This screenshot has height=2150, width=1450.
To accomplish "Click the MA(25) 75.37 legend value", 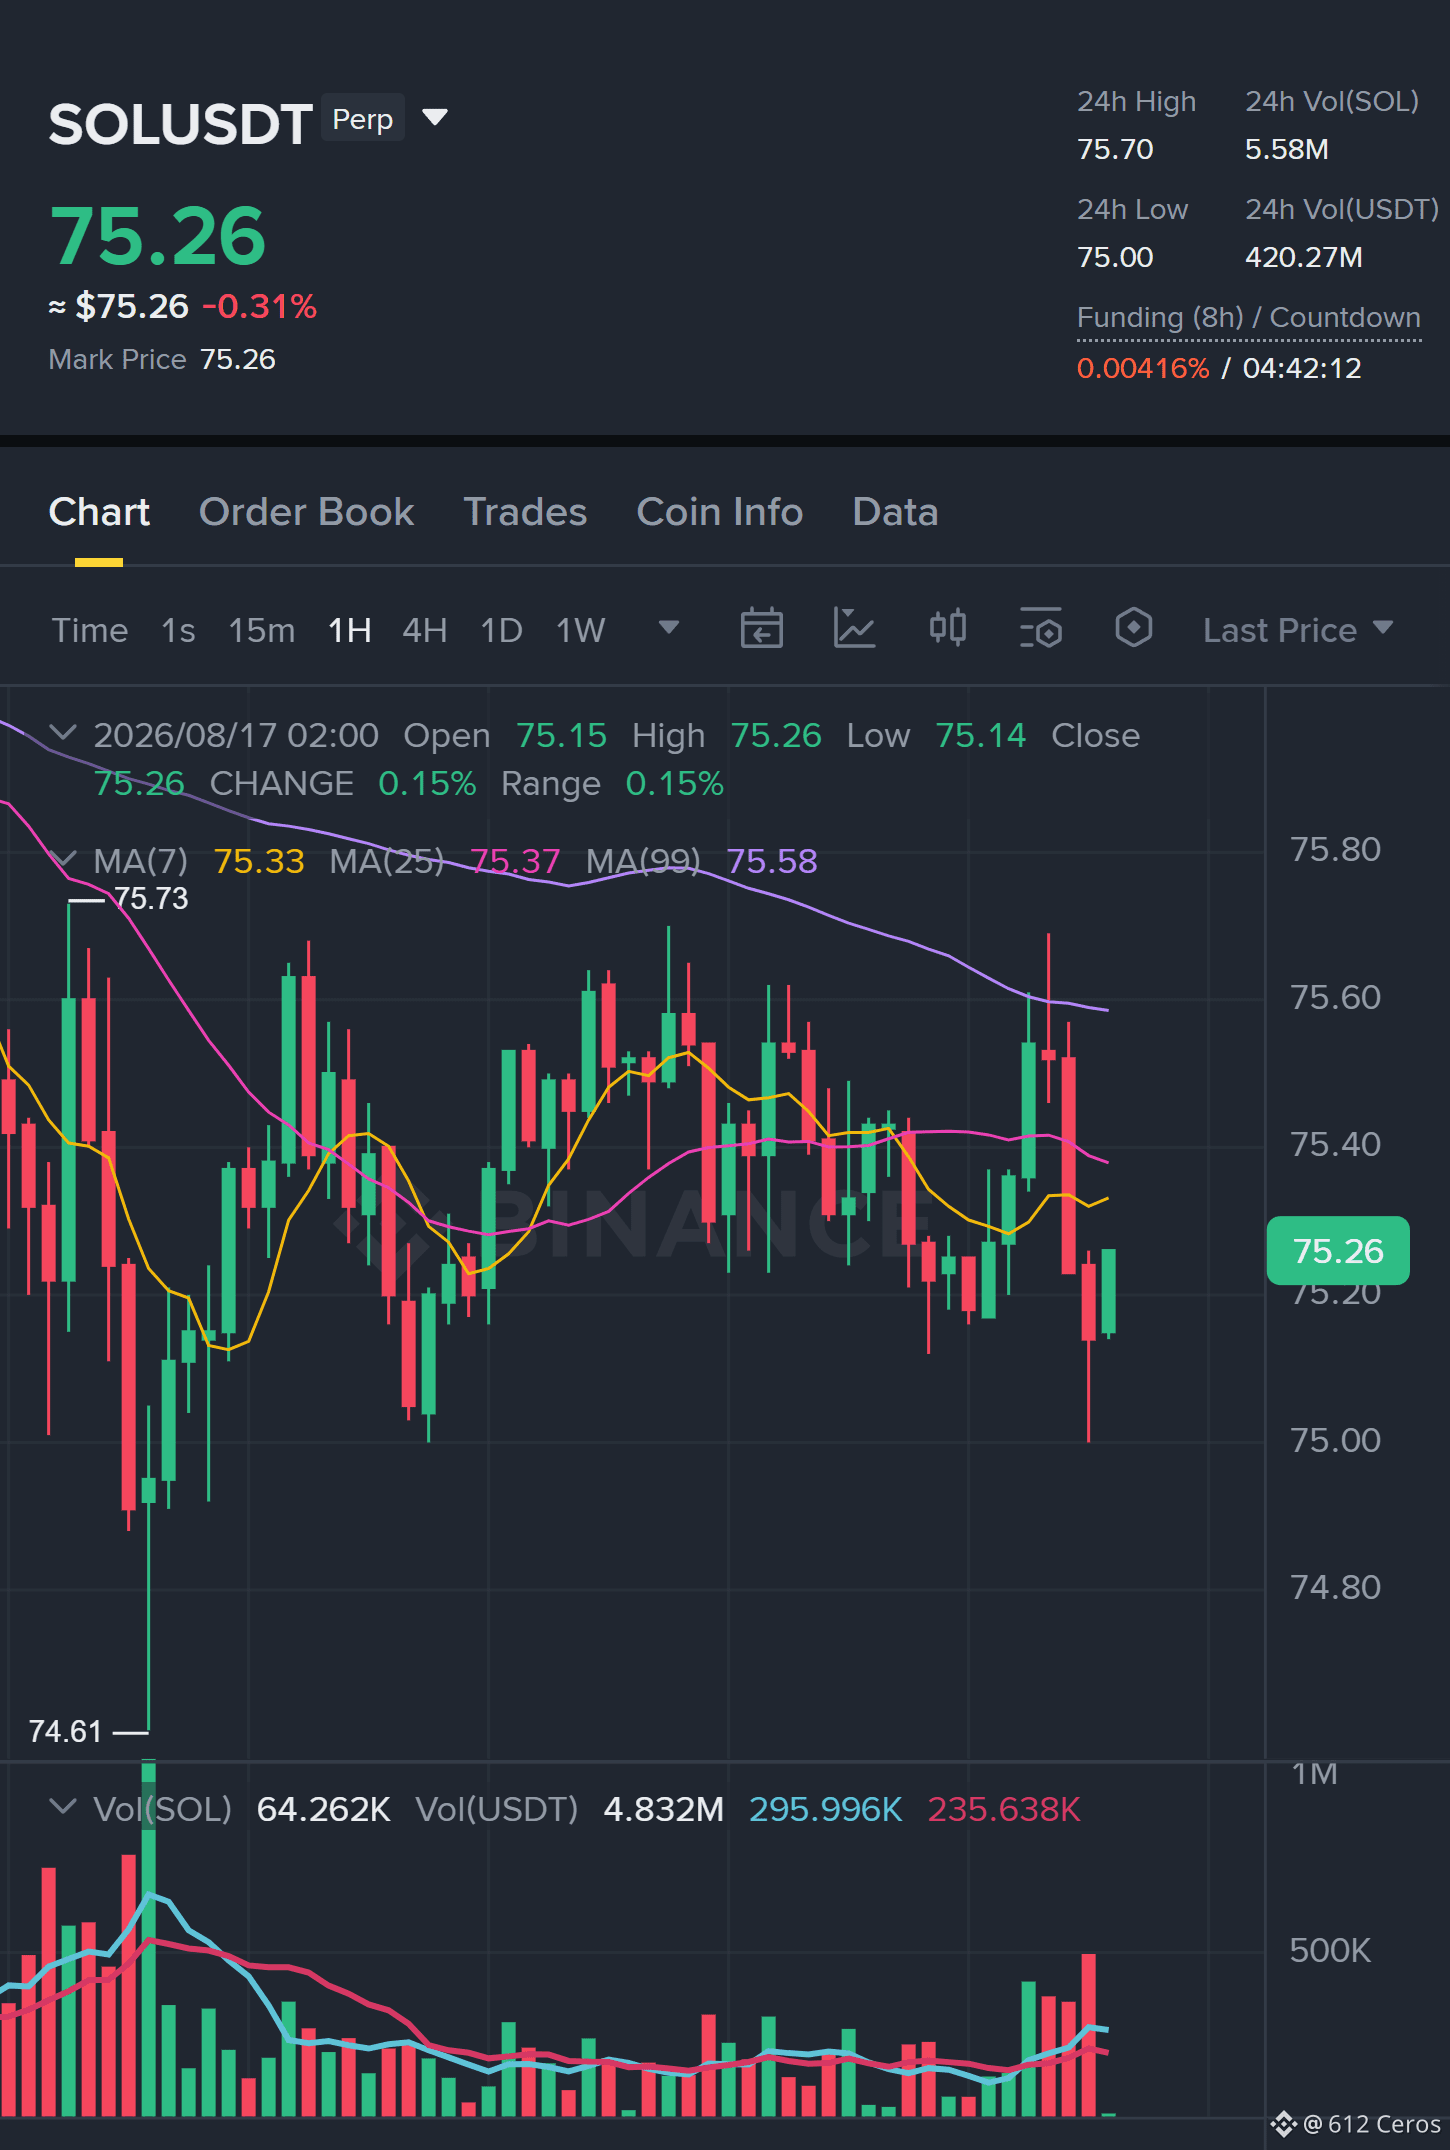I will tap(514, 861).
